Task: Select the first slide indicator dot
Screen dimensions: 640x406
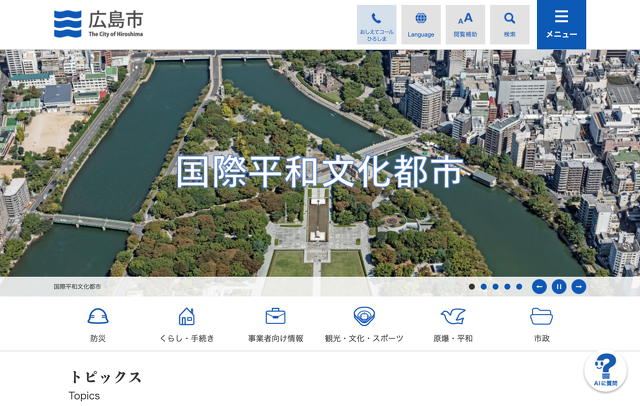Action: pos(472,287)
